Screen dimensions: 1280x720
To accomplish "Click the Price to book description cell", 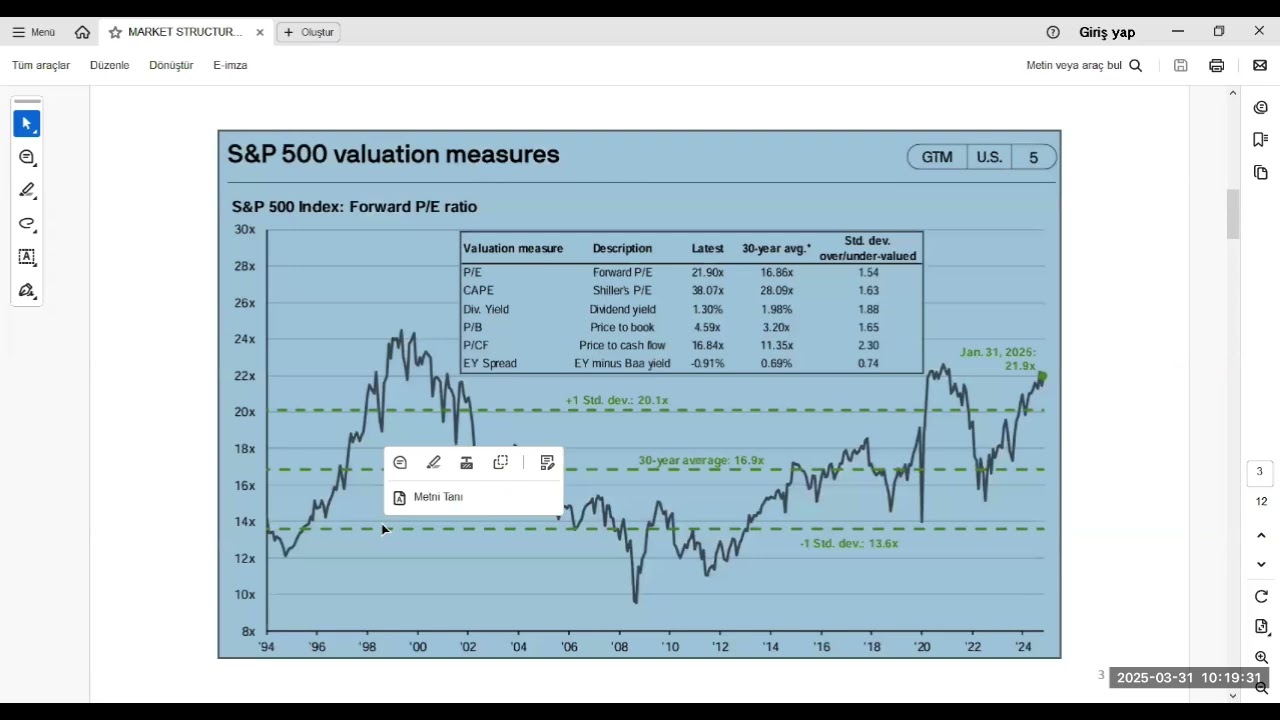I will [x=622, y=328].
